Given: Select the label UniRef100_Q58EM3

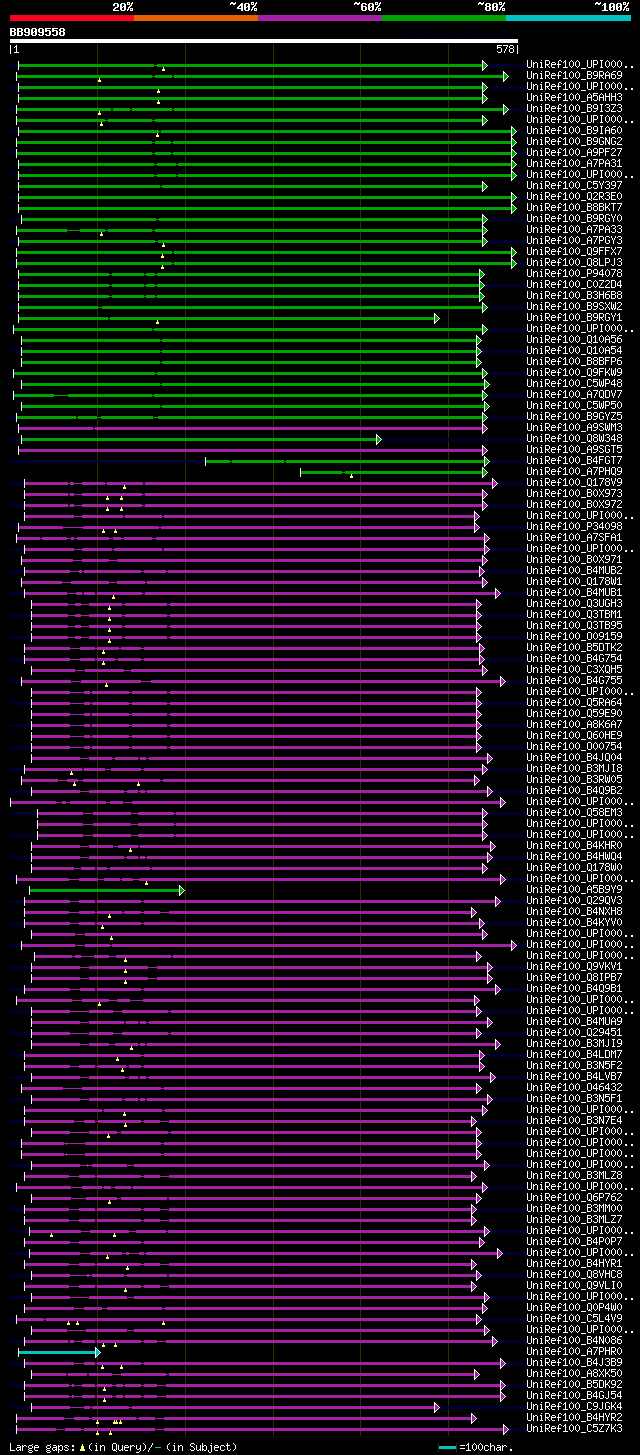Looking at the screenshot, I should tap(574, 812).
